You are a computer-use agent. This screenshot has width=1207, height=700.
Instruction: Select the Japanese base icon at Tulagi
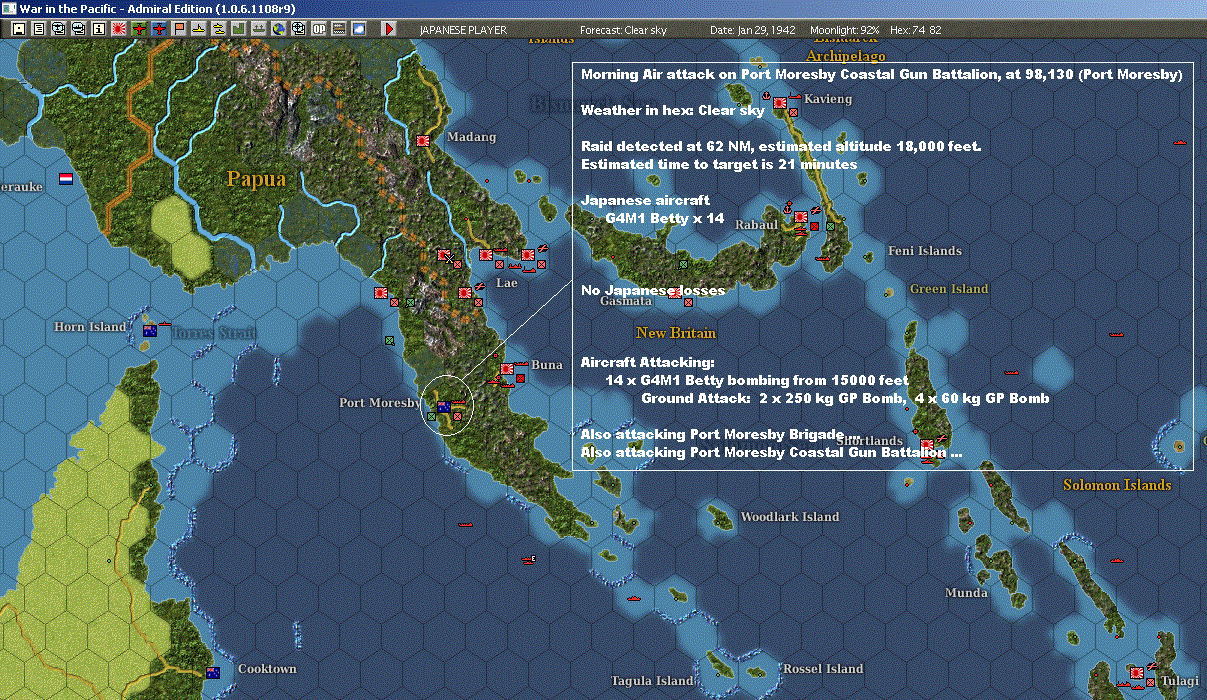point(1136,673)
